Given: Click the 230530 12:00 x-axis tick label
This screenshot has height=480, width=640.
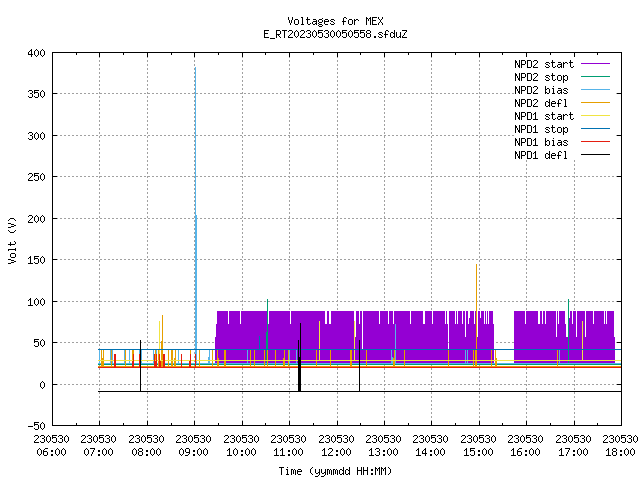Looking at the screenshot, I should pyautogui.click(x=336, y=446).
